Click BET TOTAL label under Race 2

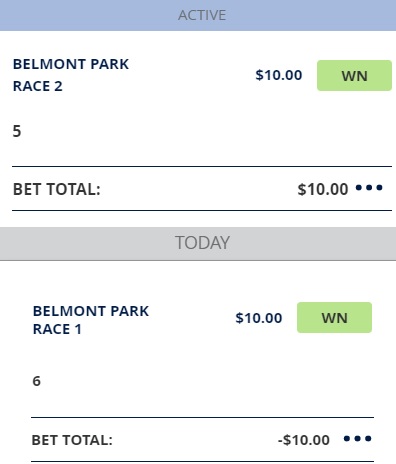click(x=57, y=189)
